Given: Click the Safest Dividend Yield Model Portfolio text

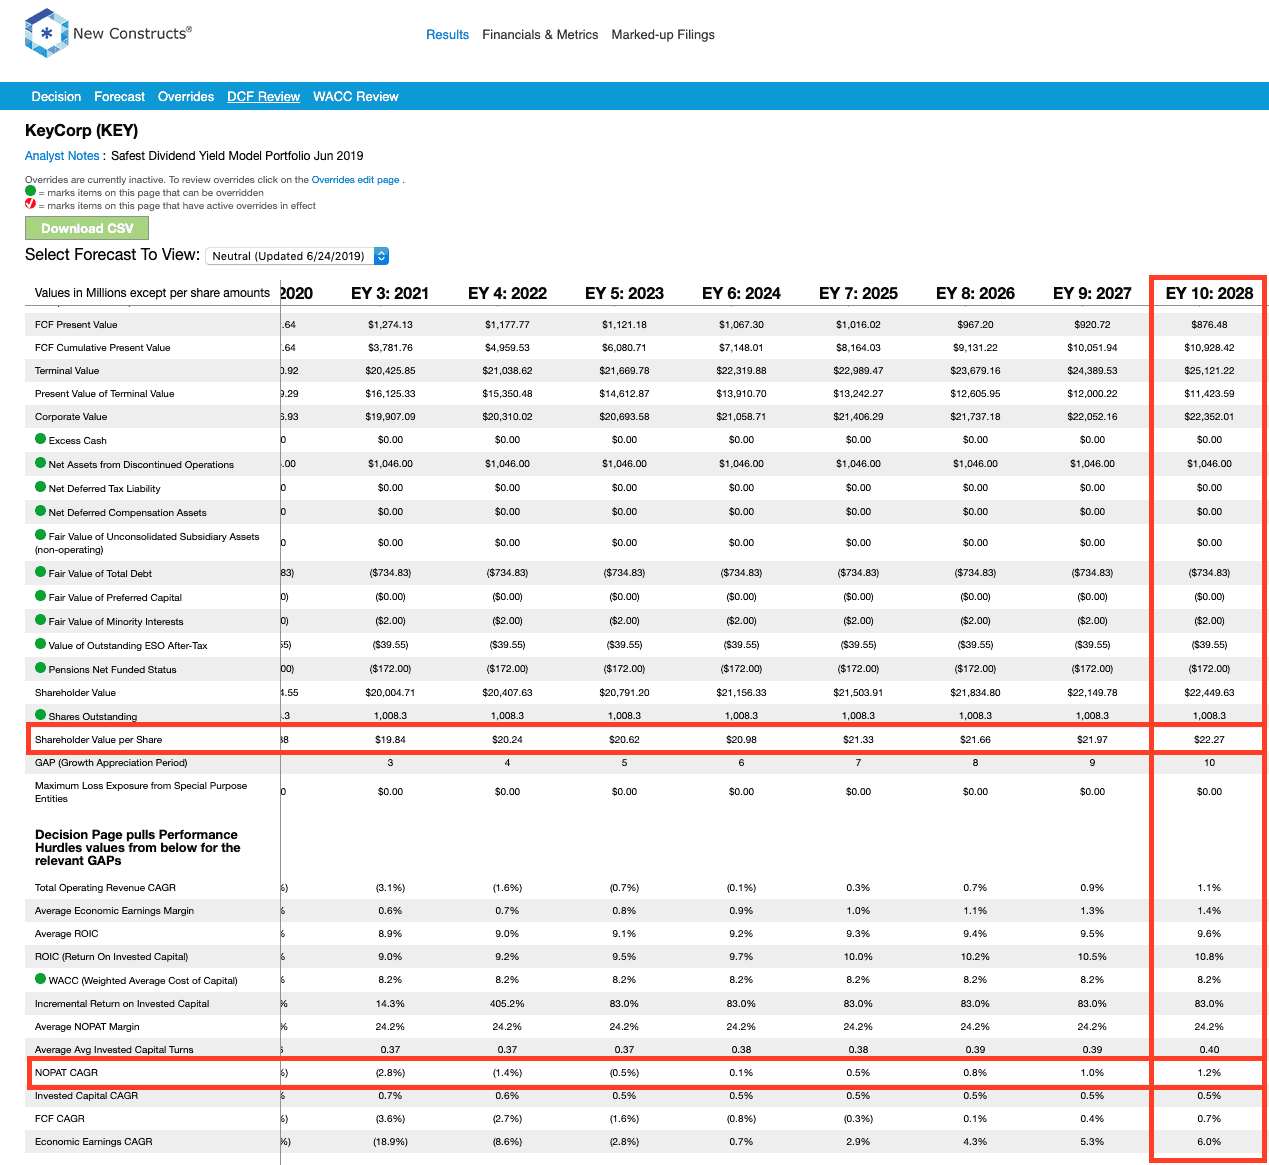Looking at the screenshot, I should tap(237, 156).
